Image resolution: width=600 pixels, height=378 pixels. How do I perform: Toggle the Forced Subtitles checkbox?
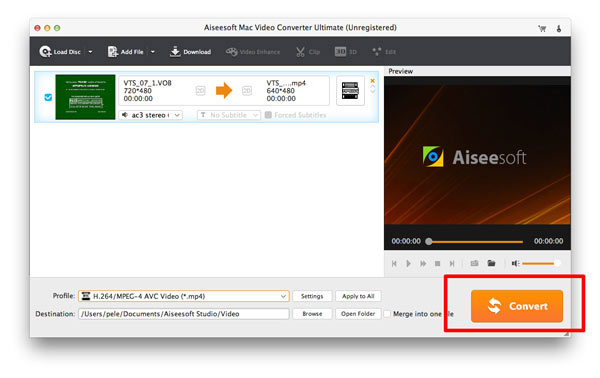click(x=268, y=115)
